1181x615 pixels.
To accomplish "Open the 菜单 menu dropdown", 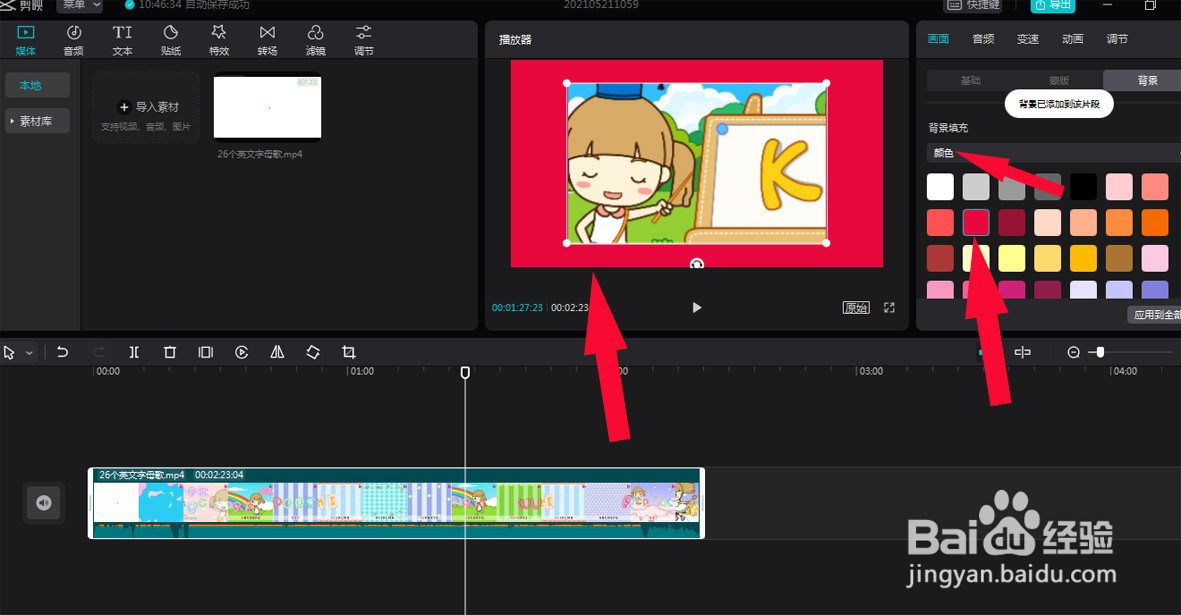I will [x=81, y=5].
